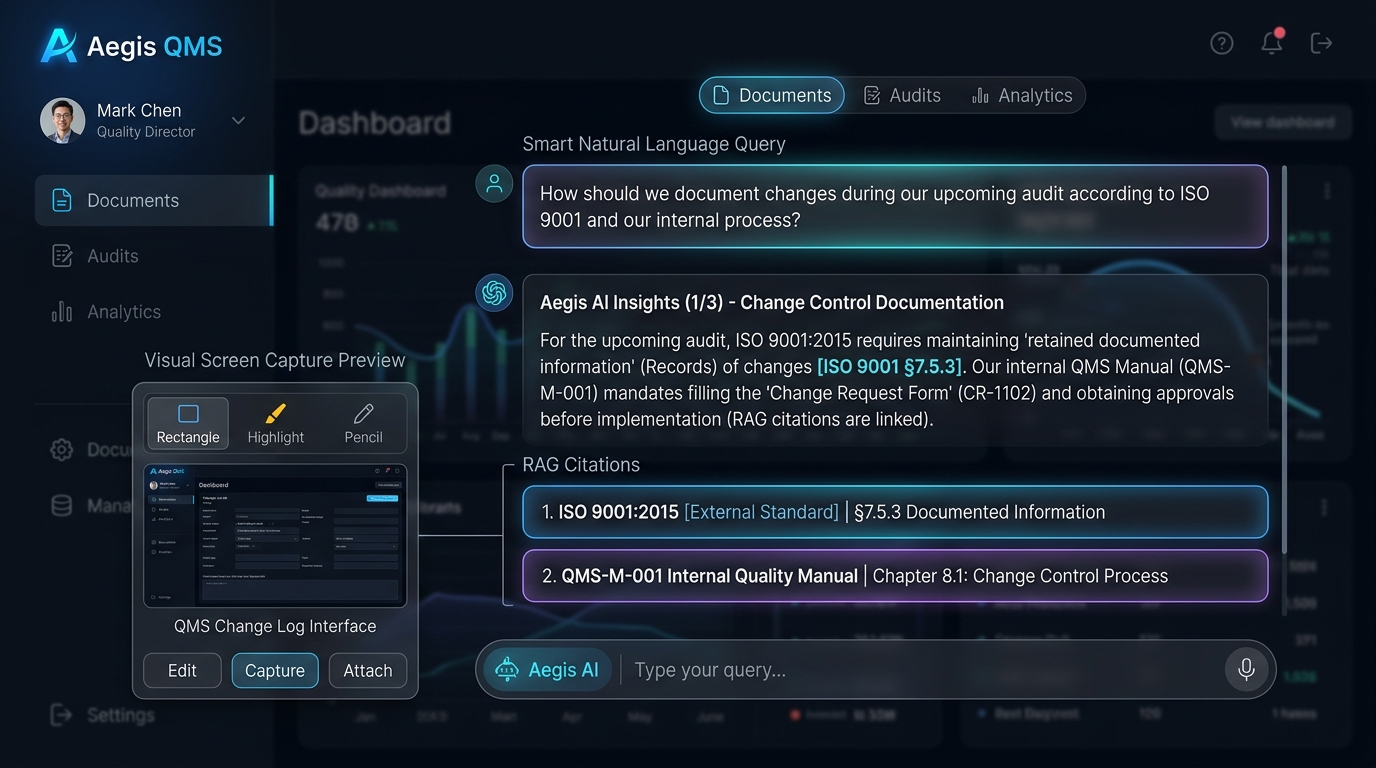This screenshot has height=768, width=1376.
Task: Click the 'QMS Change Log Interface' caption
Action: (275, 626)
